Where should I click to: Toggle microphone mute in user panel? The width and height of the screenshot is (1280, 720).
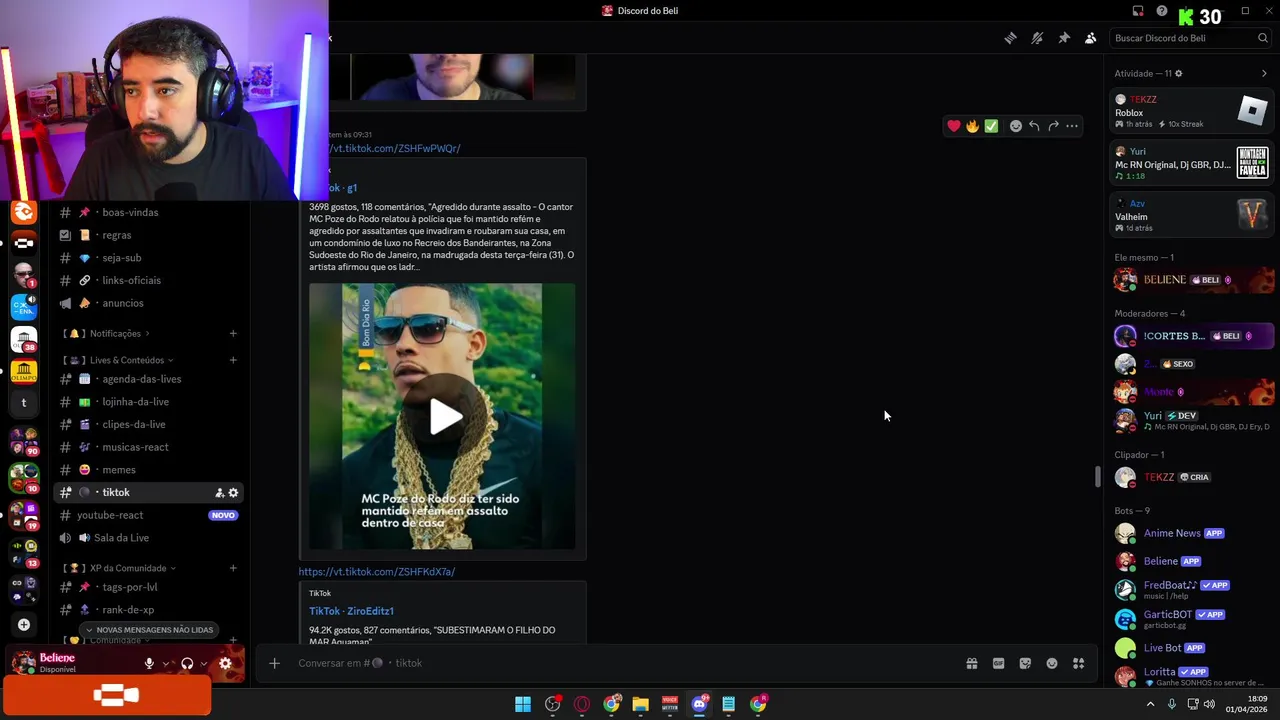point(149,663)
